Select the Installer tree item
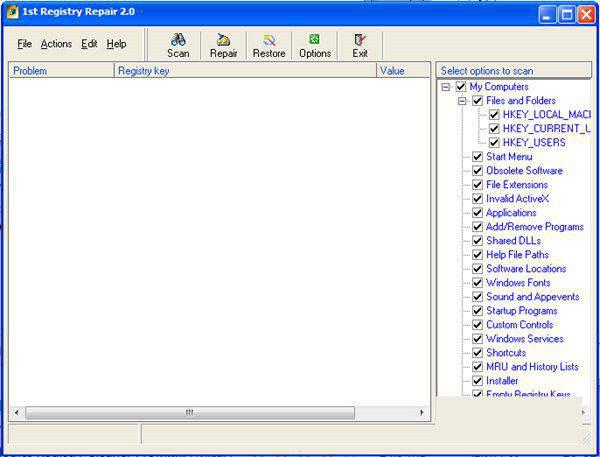 point(502,381)
